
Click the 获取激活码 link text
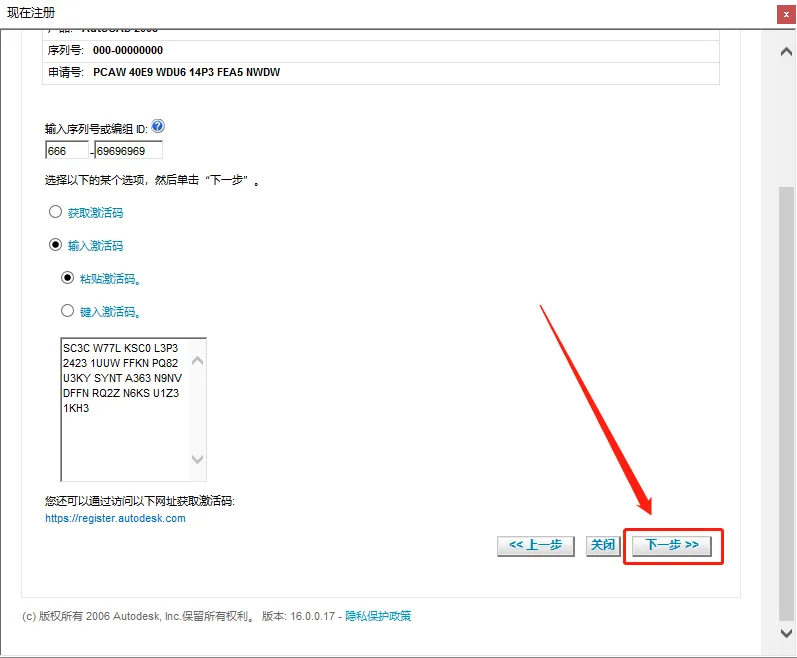[x=96, y=213]
